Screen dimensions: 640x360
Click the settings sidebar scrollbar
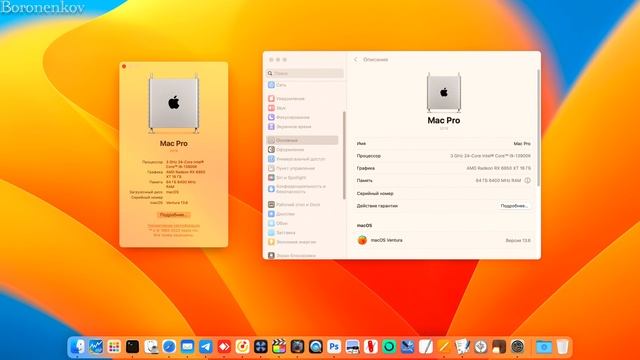click(x=344, y=155)
